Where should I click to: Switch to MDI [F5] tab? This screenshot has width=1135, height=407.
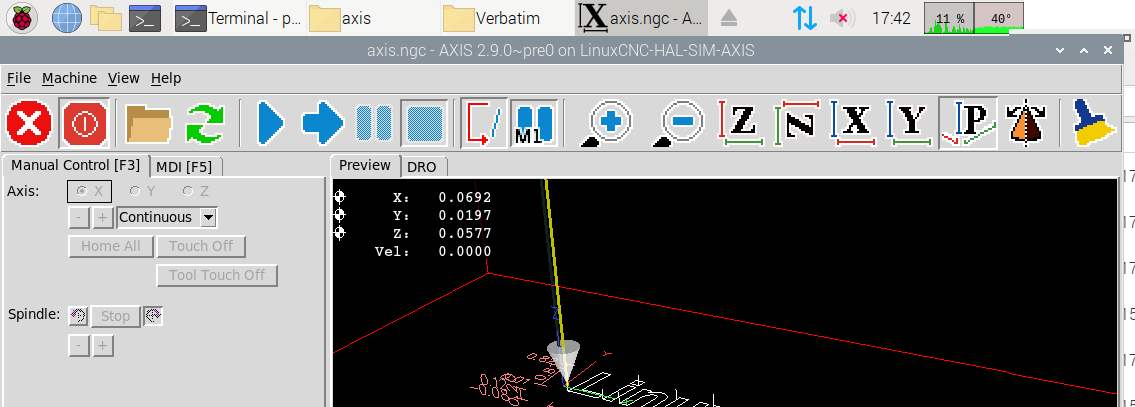click(185, 167)
